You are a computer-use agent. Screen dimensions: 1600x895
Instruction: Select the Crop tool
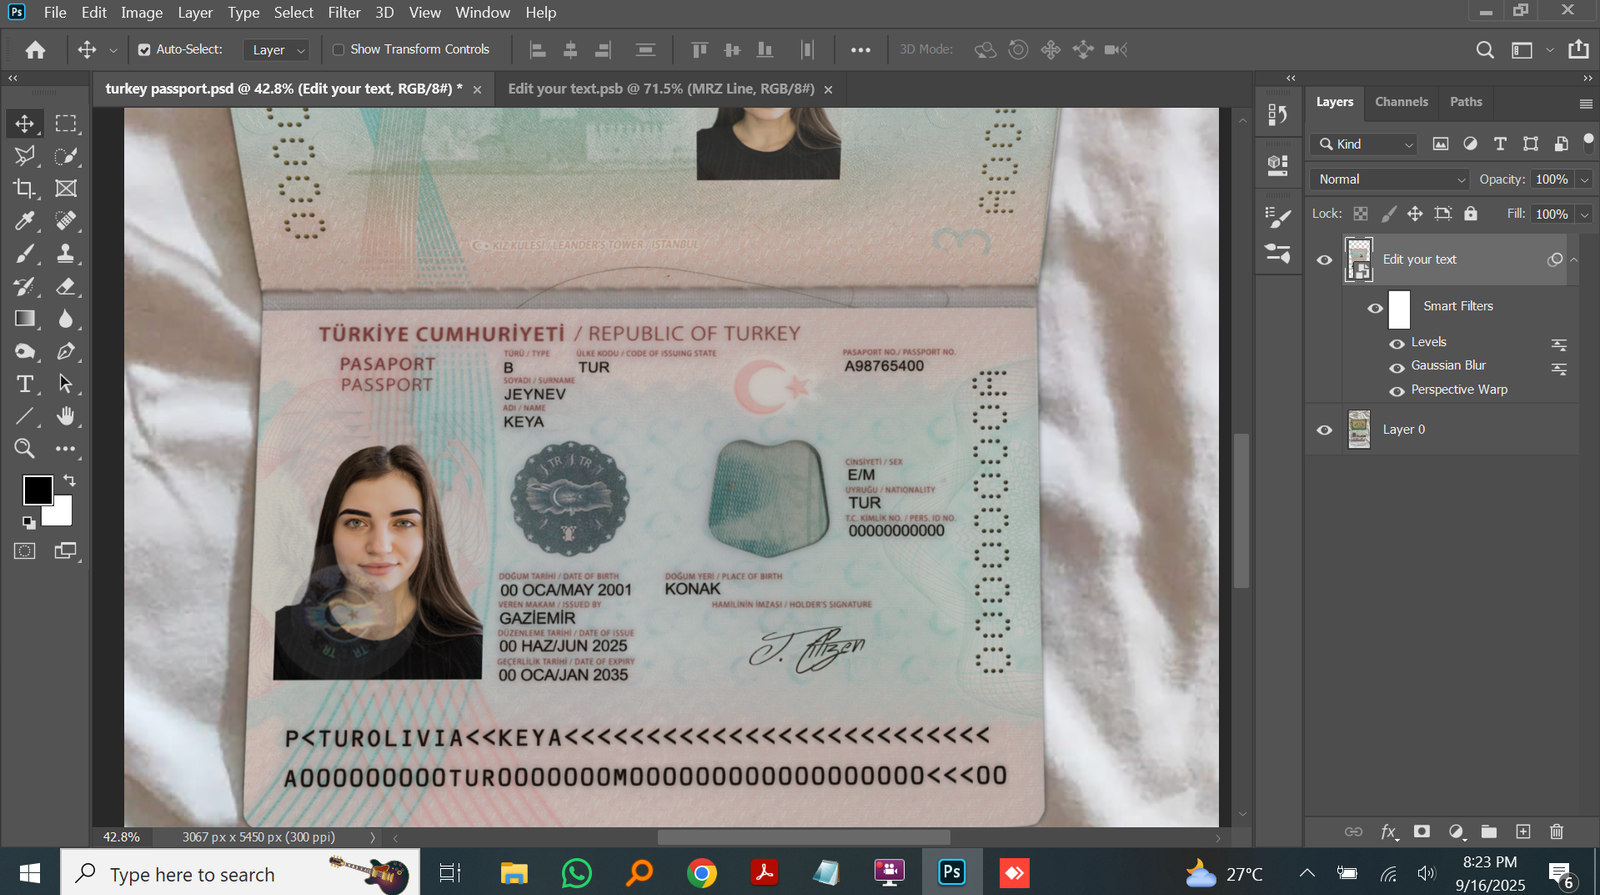click(x=24, y=188)
